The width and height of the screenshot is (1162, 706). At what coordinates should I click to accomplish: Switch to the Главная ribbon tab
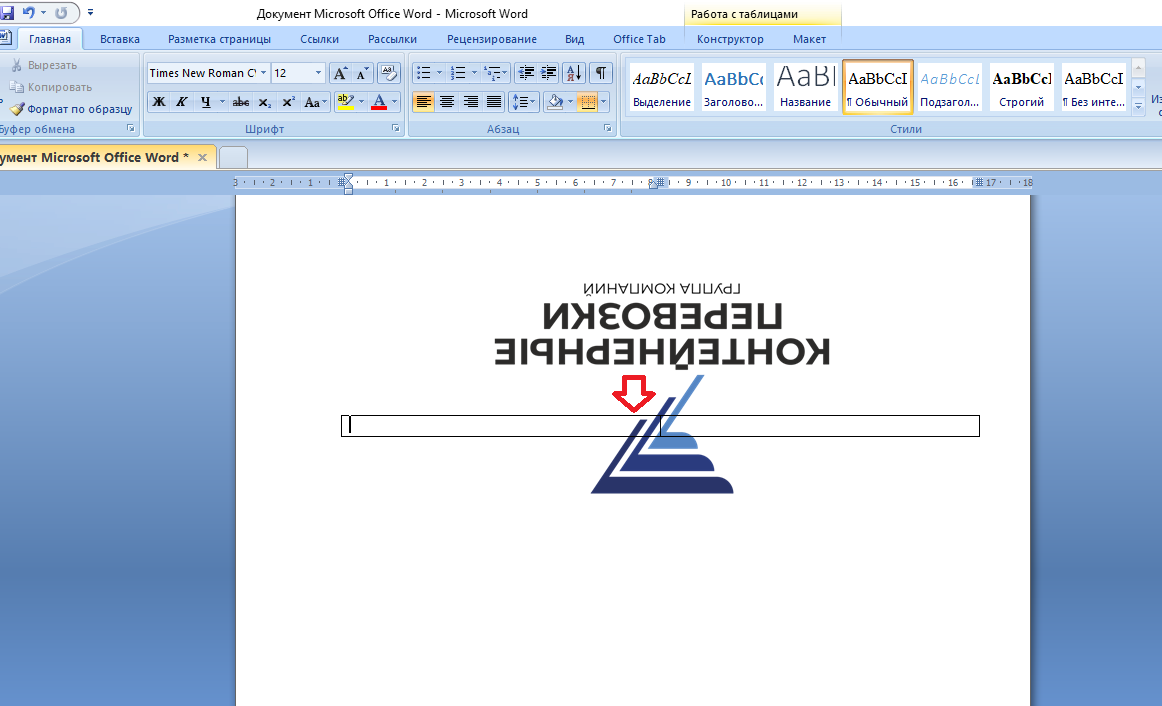tap(50, 39)
